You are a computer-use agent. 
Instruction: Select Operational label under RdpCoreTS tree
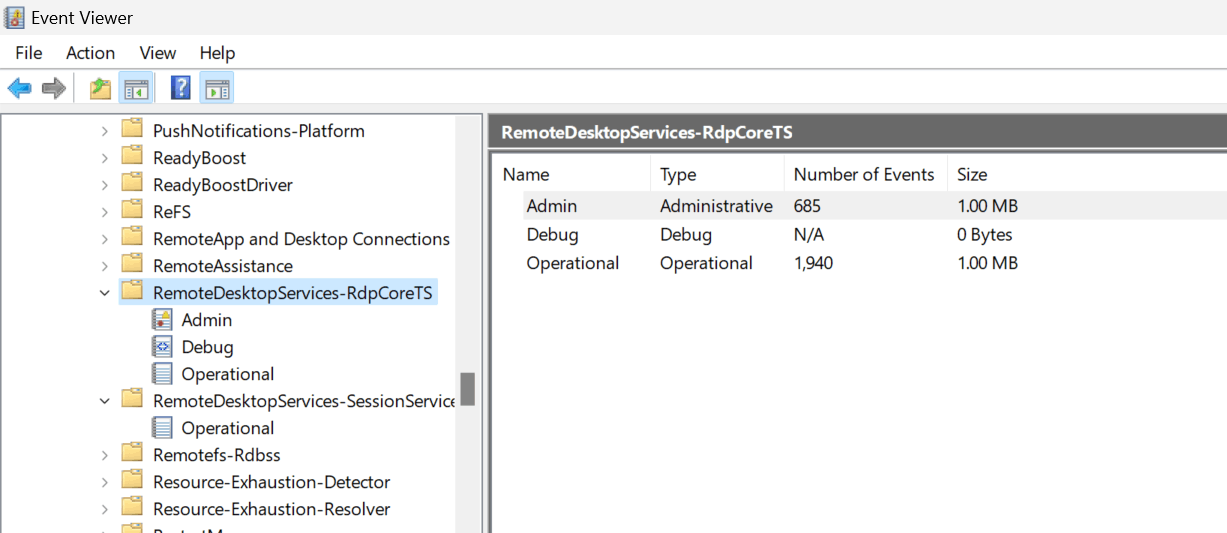[228, 374]
